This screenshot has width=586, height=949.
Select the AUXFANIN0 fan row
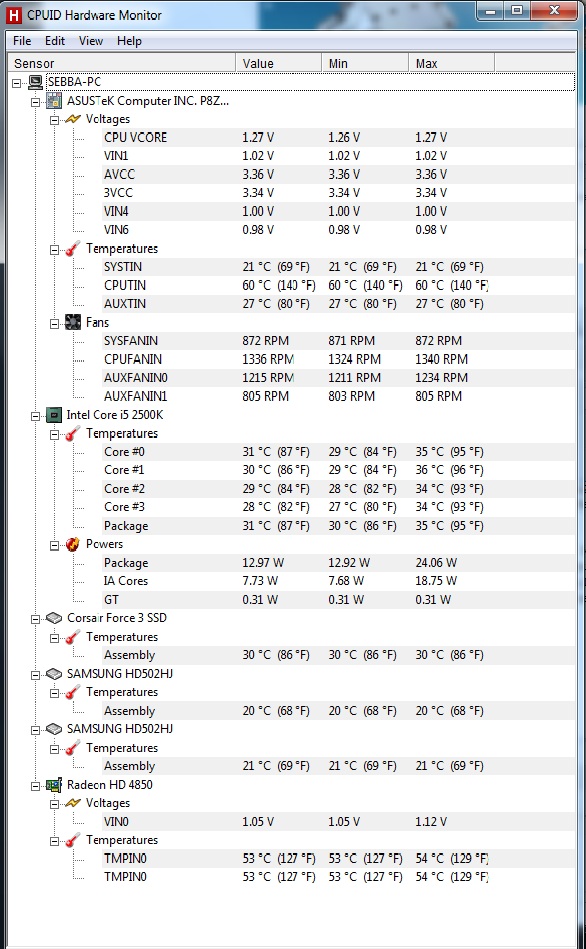[x=338, y=378]
